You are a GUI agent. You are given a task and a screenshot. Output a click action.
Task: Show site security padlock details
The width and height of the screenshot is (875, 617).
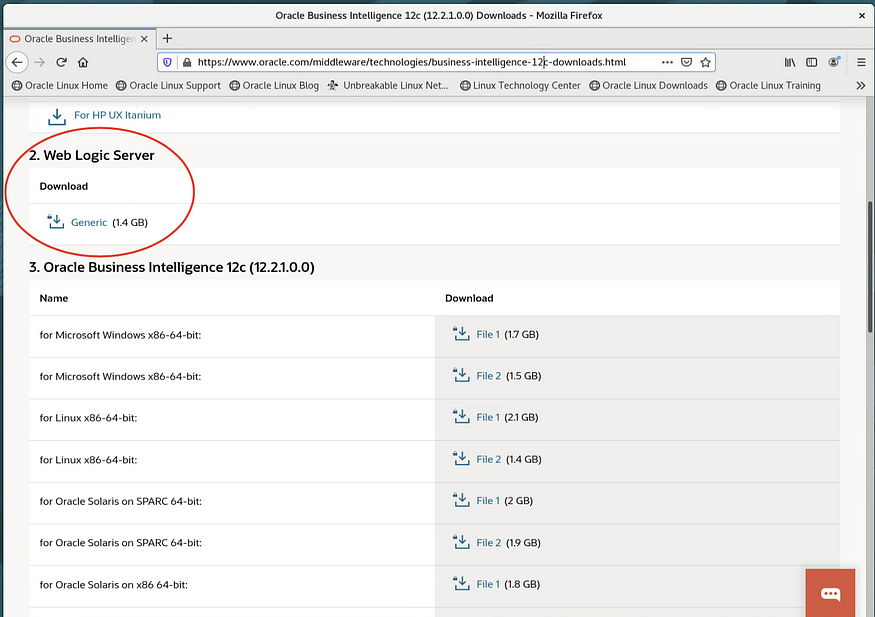pos(187,62)
